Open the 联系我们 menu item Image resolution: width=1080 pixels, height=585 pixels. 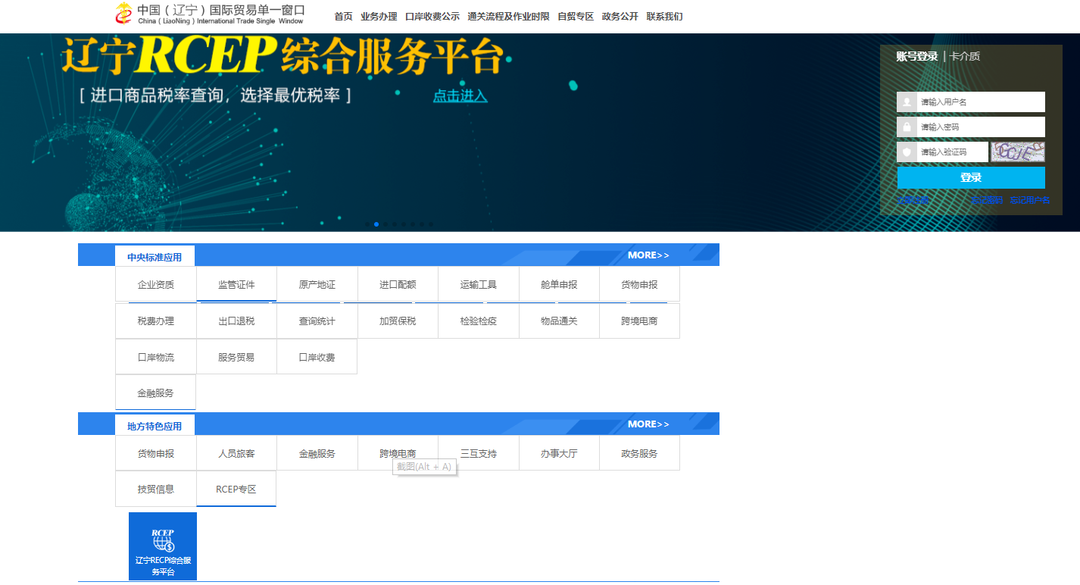pyautogui.click(x=664, y=17)
